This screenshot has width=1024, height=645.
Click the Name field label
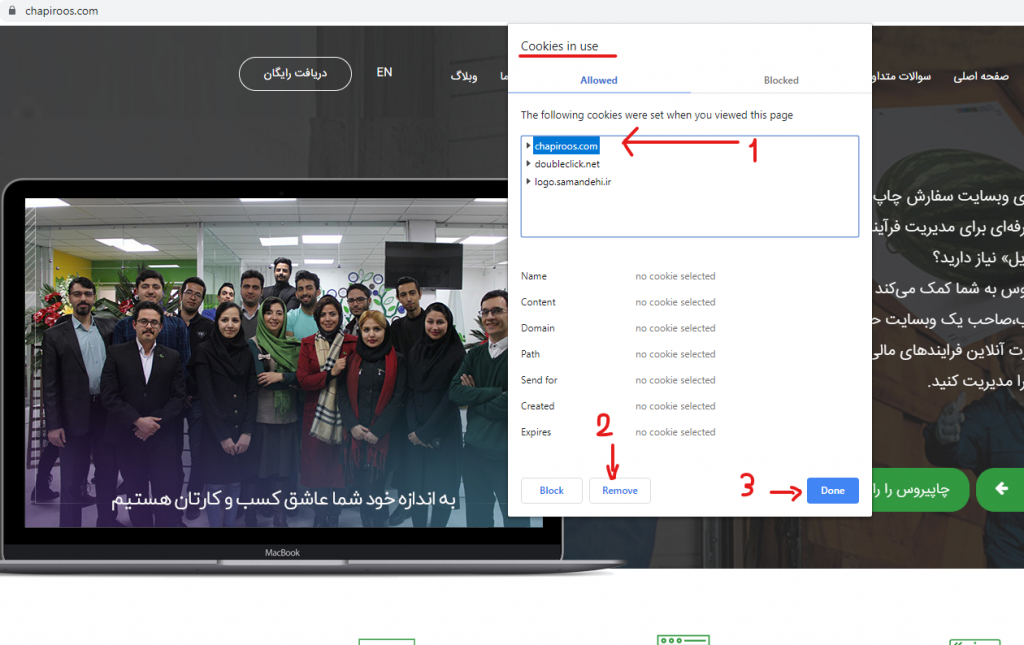534,276
